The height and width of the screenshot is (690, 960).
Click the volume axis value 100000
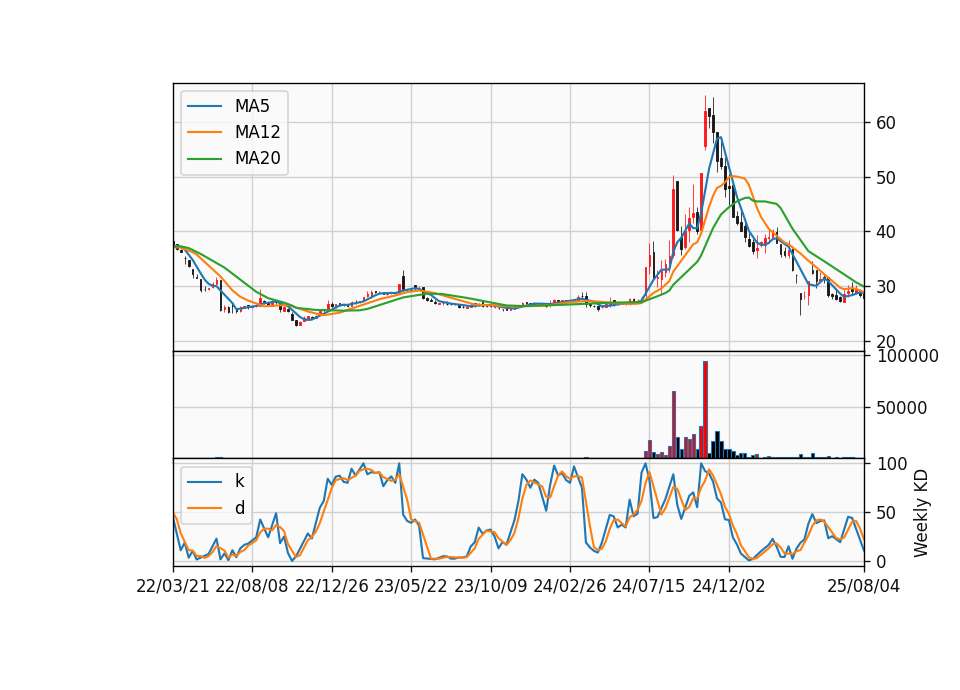click(x=907, y=356)
